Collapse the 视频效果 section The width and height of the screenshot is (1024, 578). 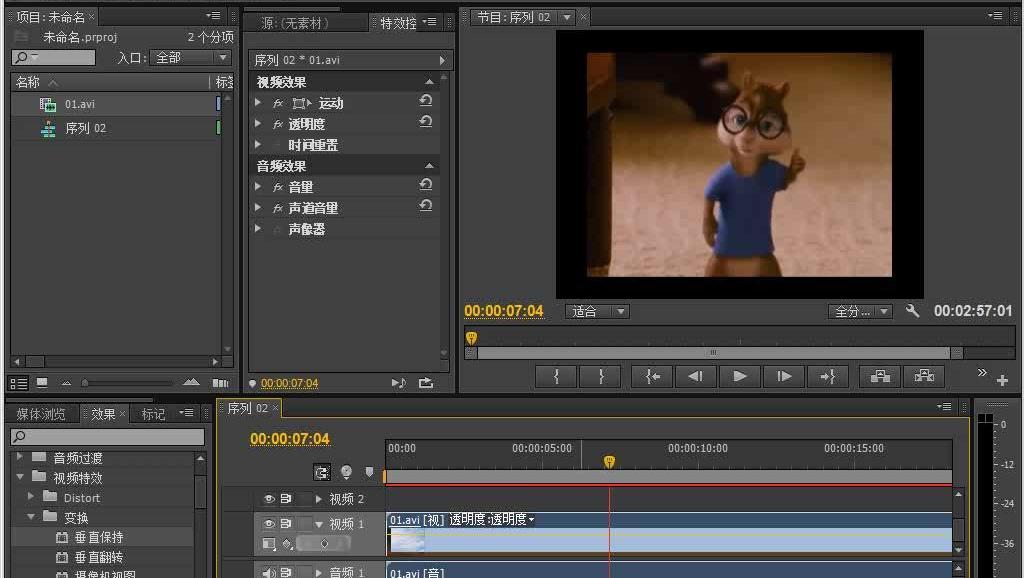429,82
